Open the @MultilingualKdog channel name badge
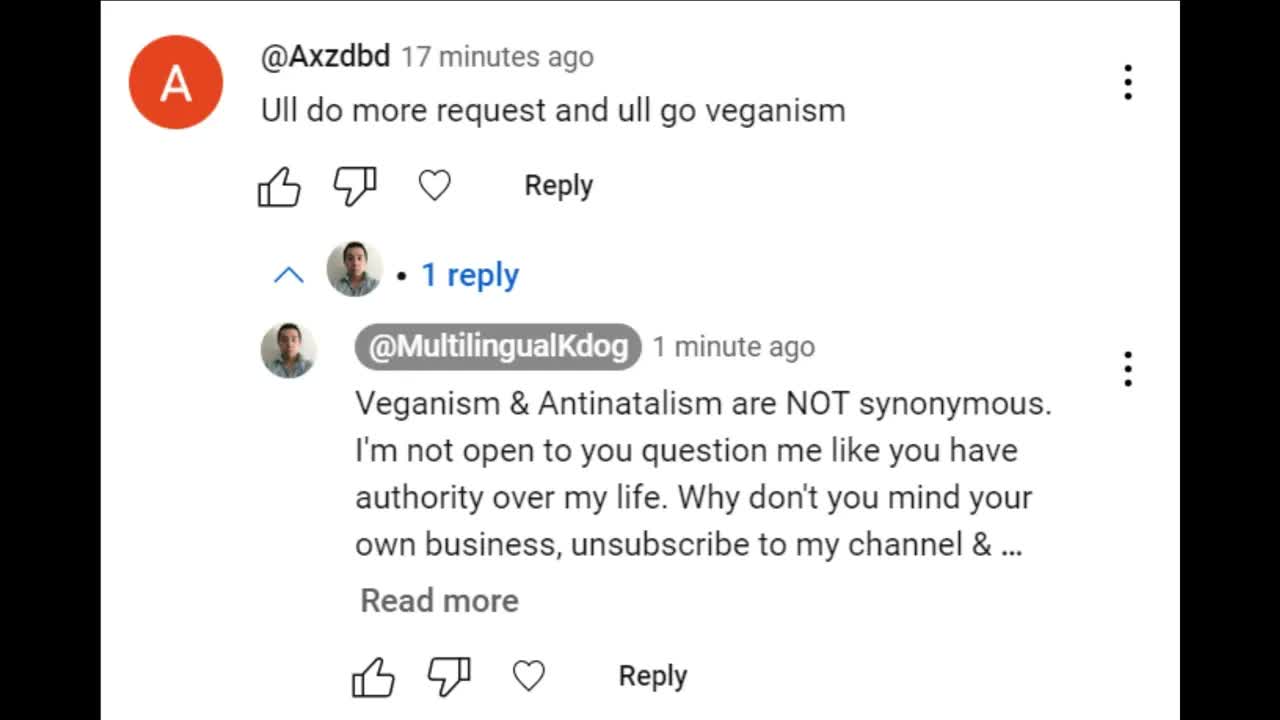This screenshot has width=1280, height=720. (x=498, y=347)
